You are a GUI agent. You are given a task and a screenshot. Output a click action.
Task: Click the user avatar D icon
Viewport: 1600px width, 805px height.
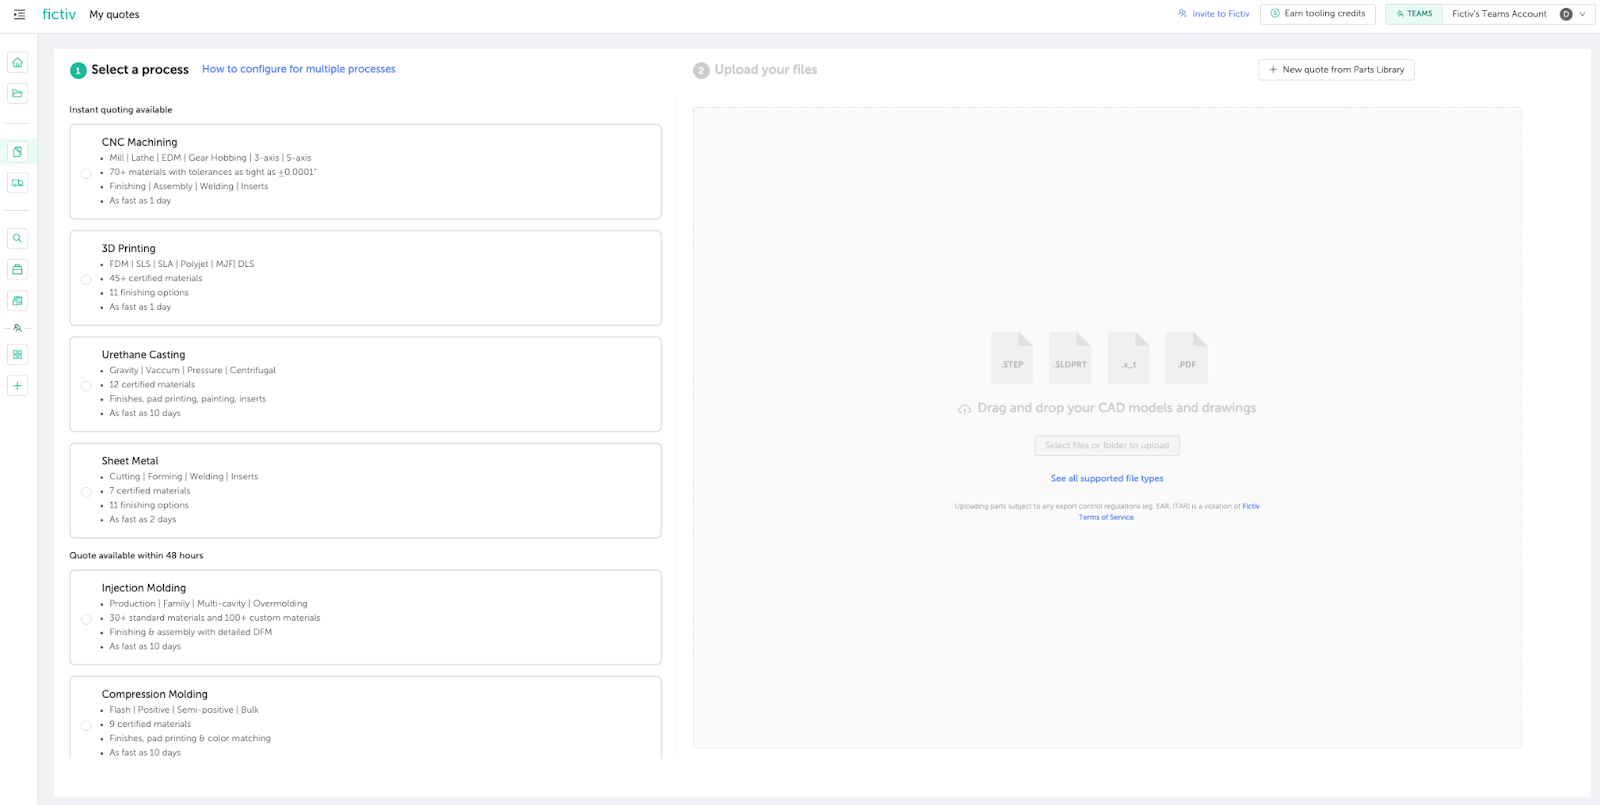(x=1566, y=14)
